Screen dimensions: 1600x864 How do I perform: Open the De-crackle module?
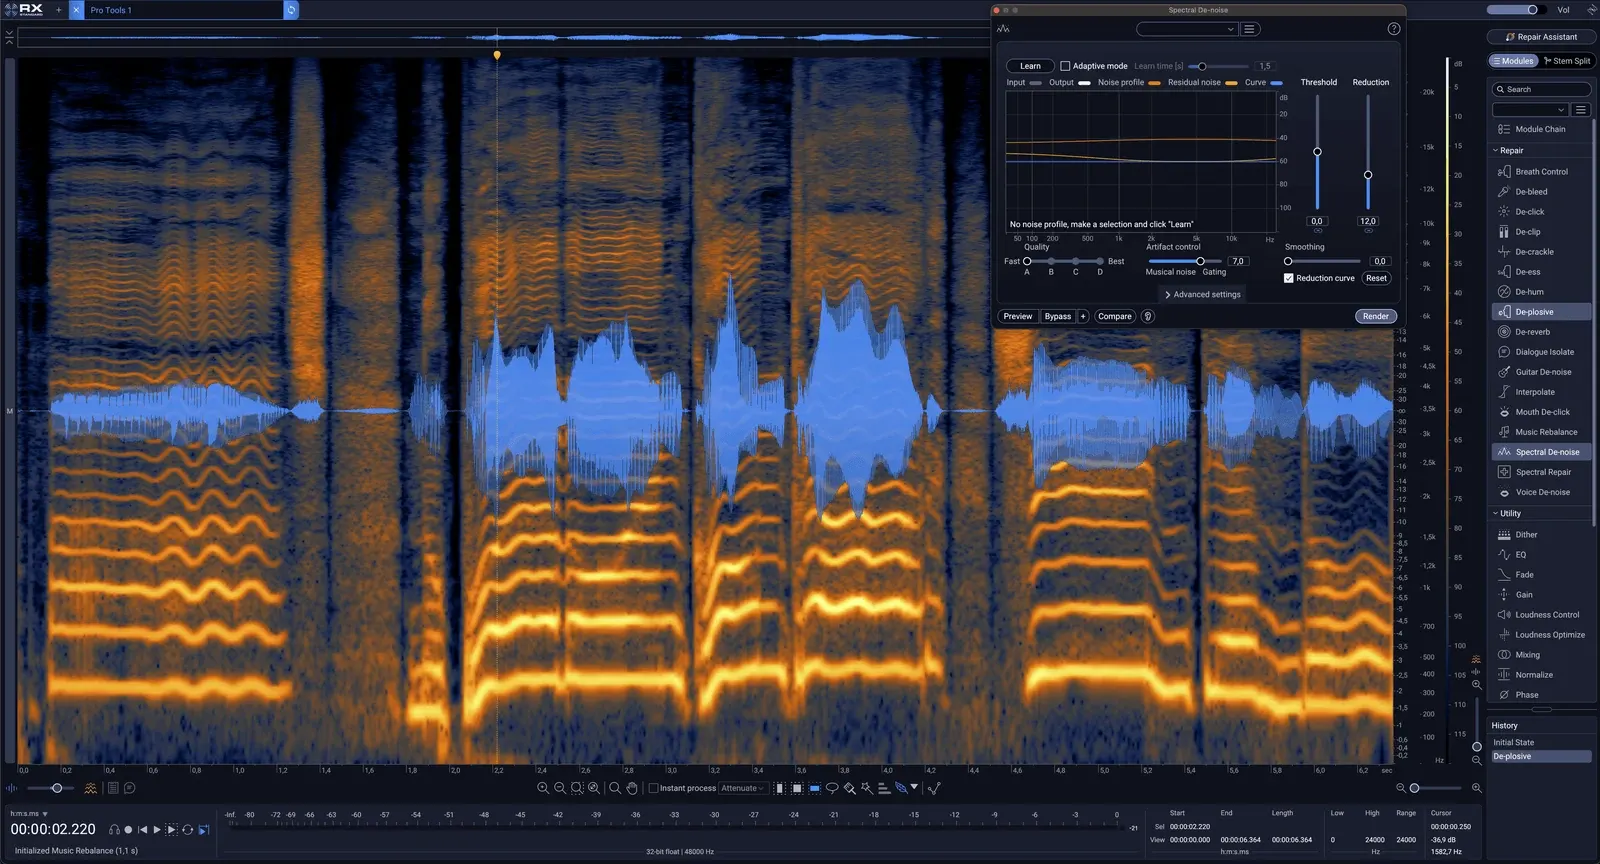pyautogui.click(x=1541, y=252)
